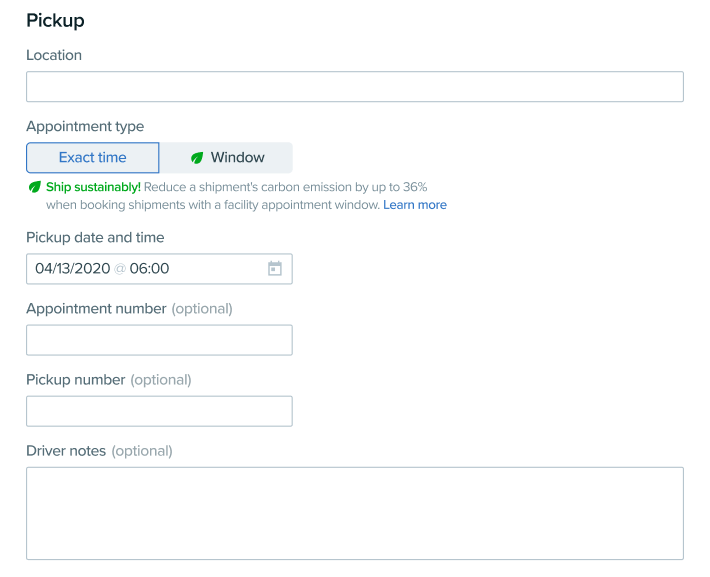Screen dimensions: 710x577
Task: Click the green leaf icon on Window button
Action: 197,158
